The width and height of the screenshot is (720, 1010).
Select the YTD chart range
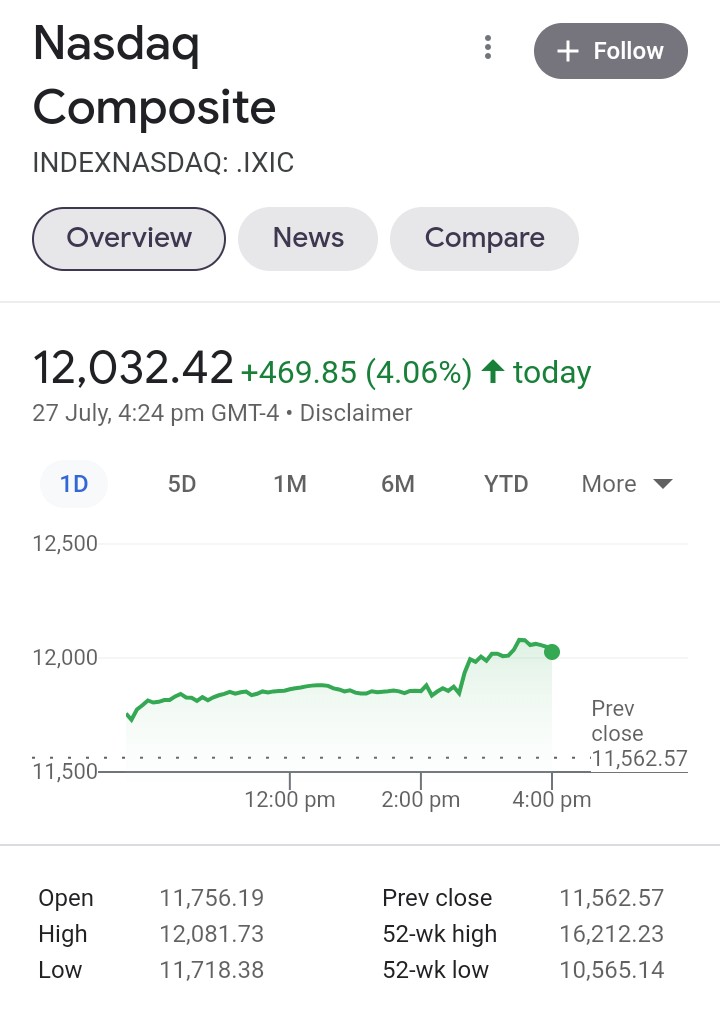coord(506,484)
